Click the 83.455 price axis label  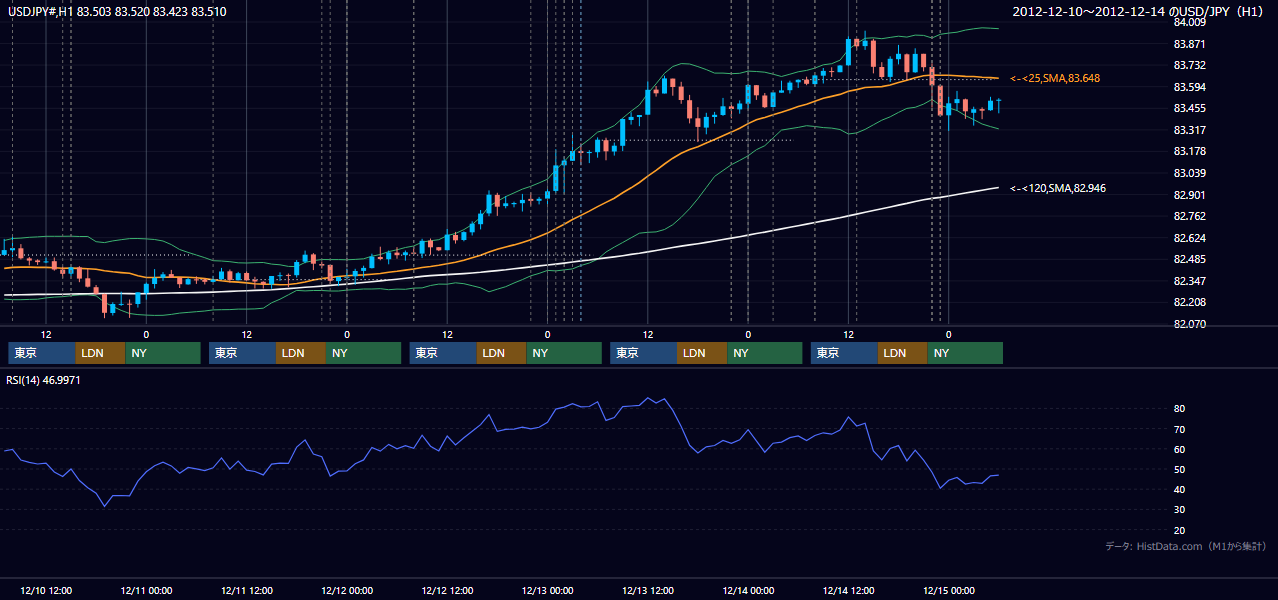click(1190, 109)
